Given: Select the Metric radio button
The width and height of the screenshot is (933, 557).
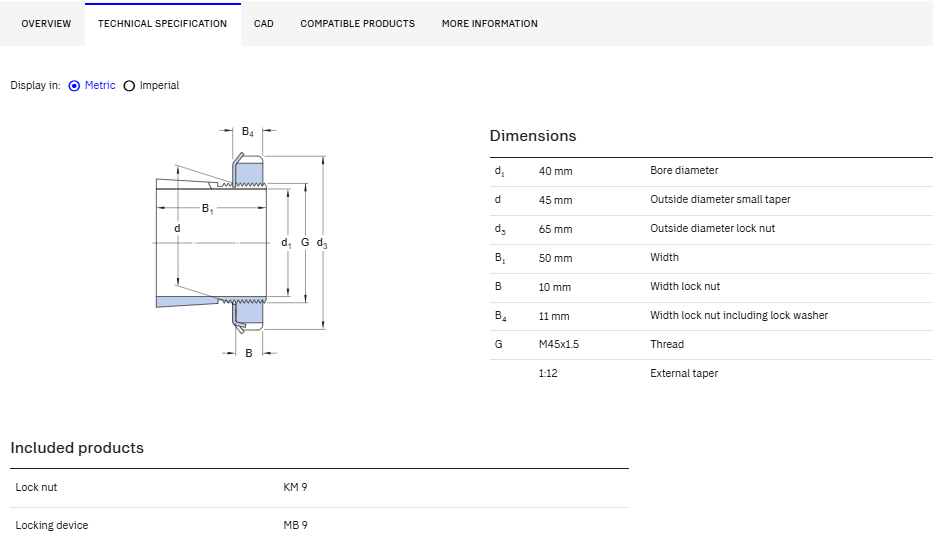Looking at the screenshot, I should (74, 86).
